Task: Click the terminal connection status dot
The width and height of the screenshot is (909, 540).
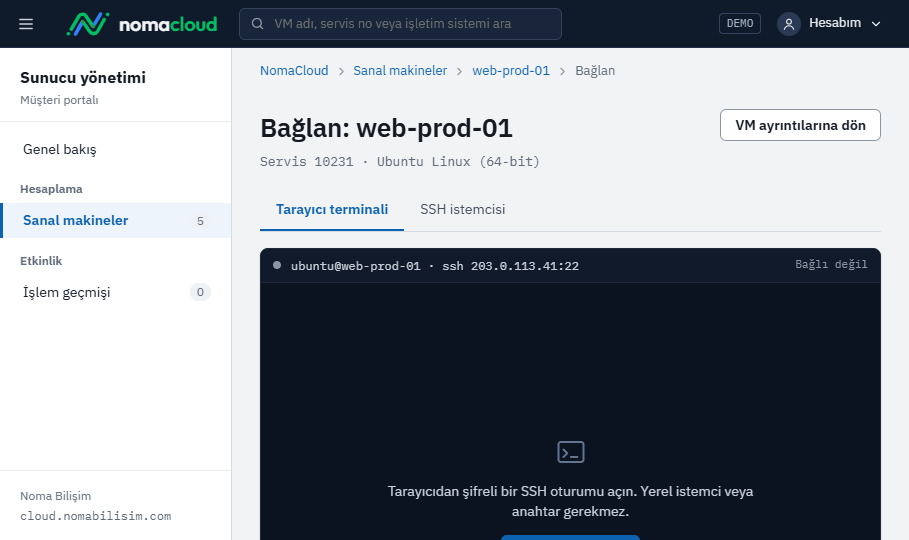Action: pyautogui.click(x=277, y=265)
